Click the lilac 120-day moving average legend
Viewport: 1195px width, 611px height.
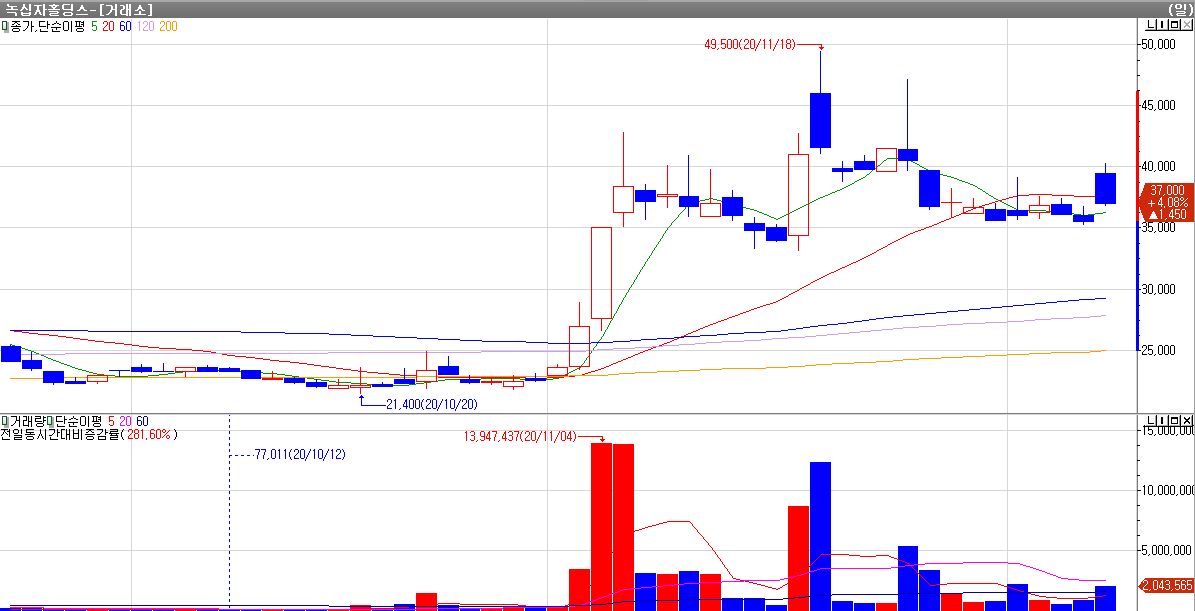[x=146, y=26]
